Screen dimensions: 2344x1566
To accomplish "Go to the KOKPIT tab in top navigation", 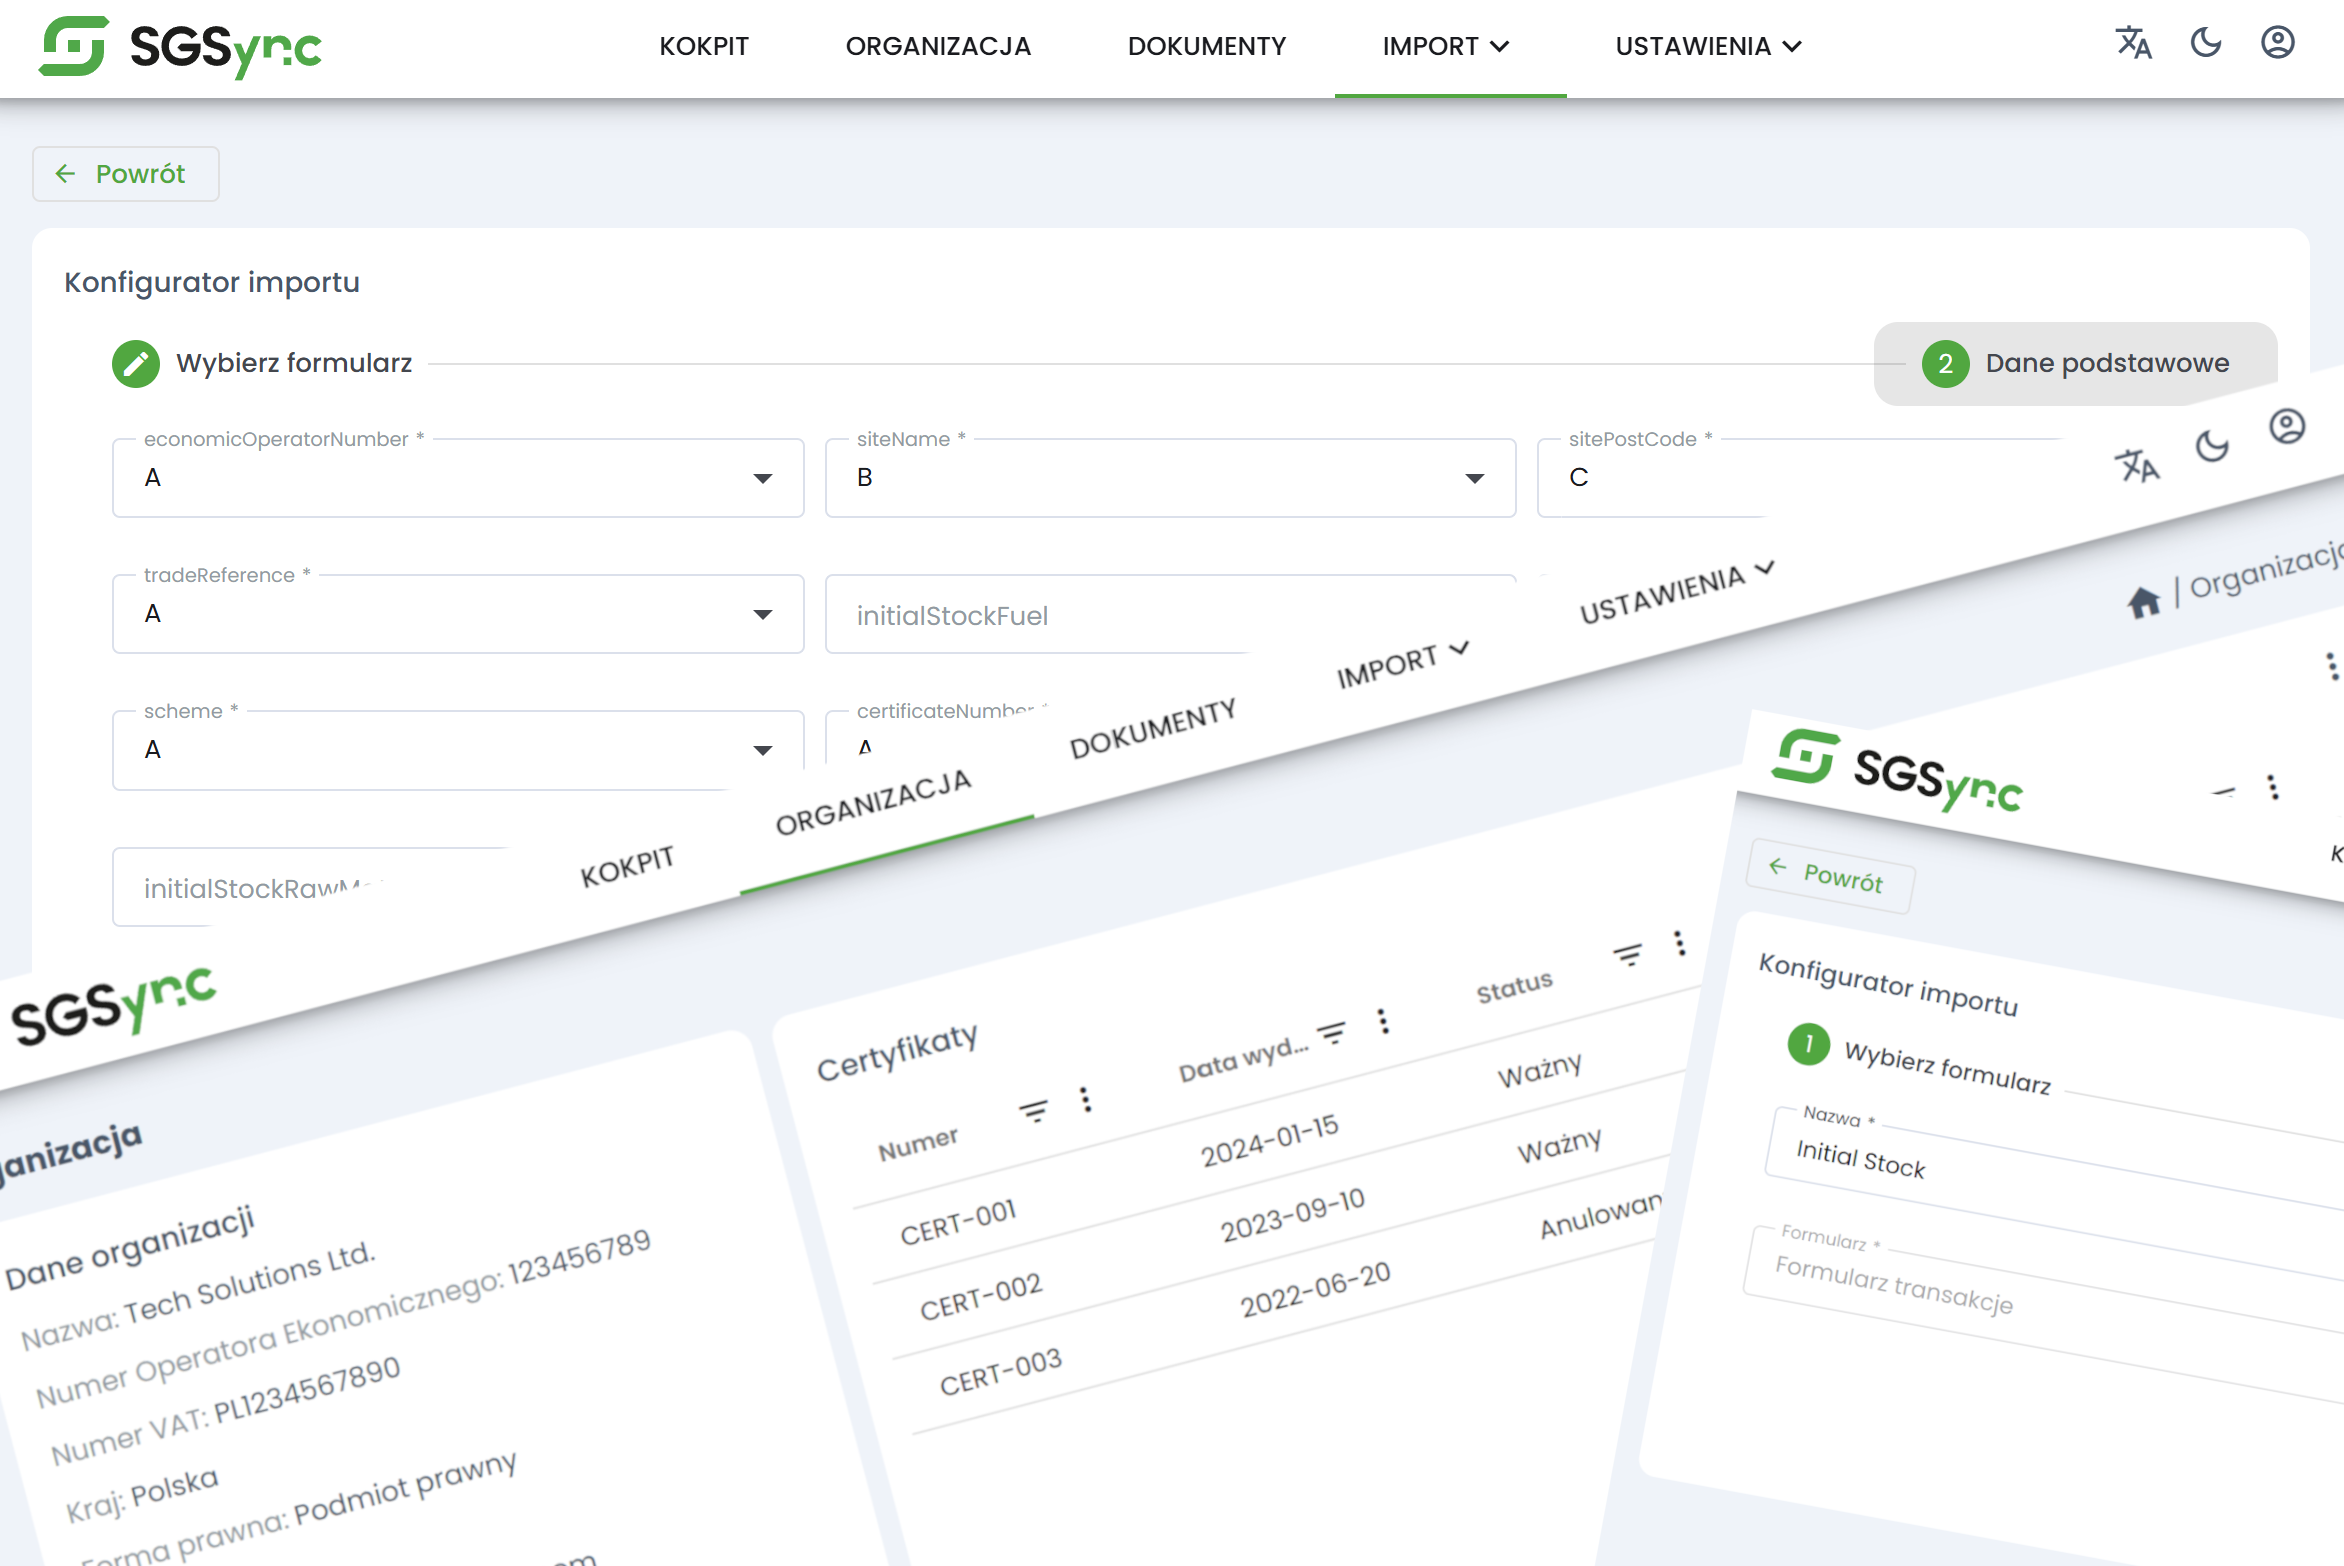I will [x=703, y=47].
